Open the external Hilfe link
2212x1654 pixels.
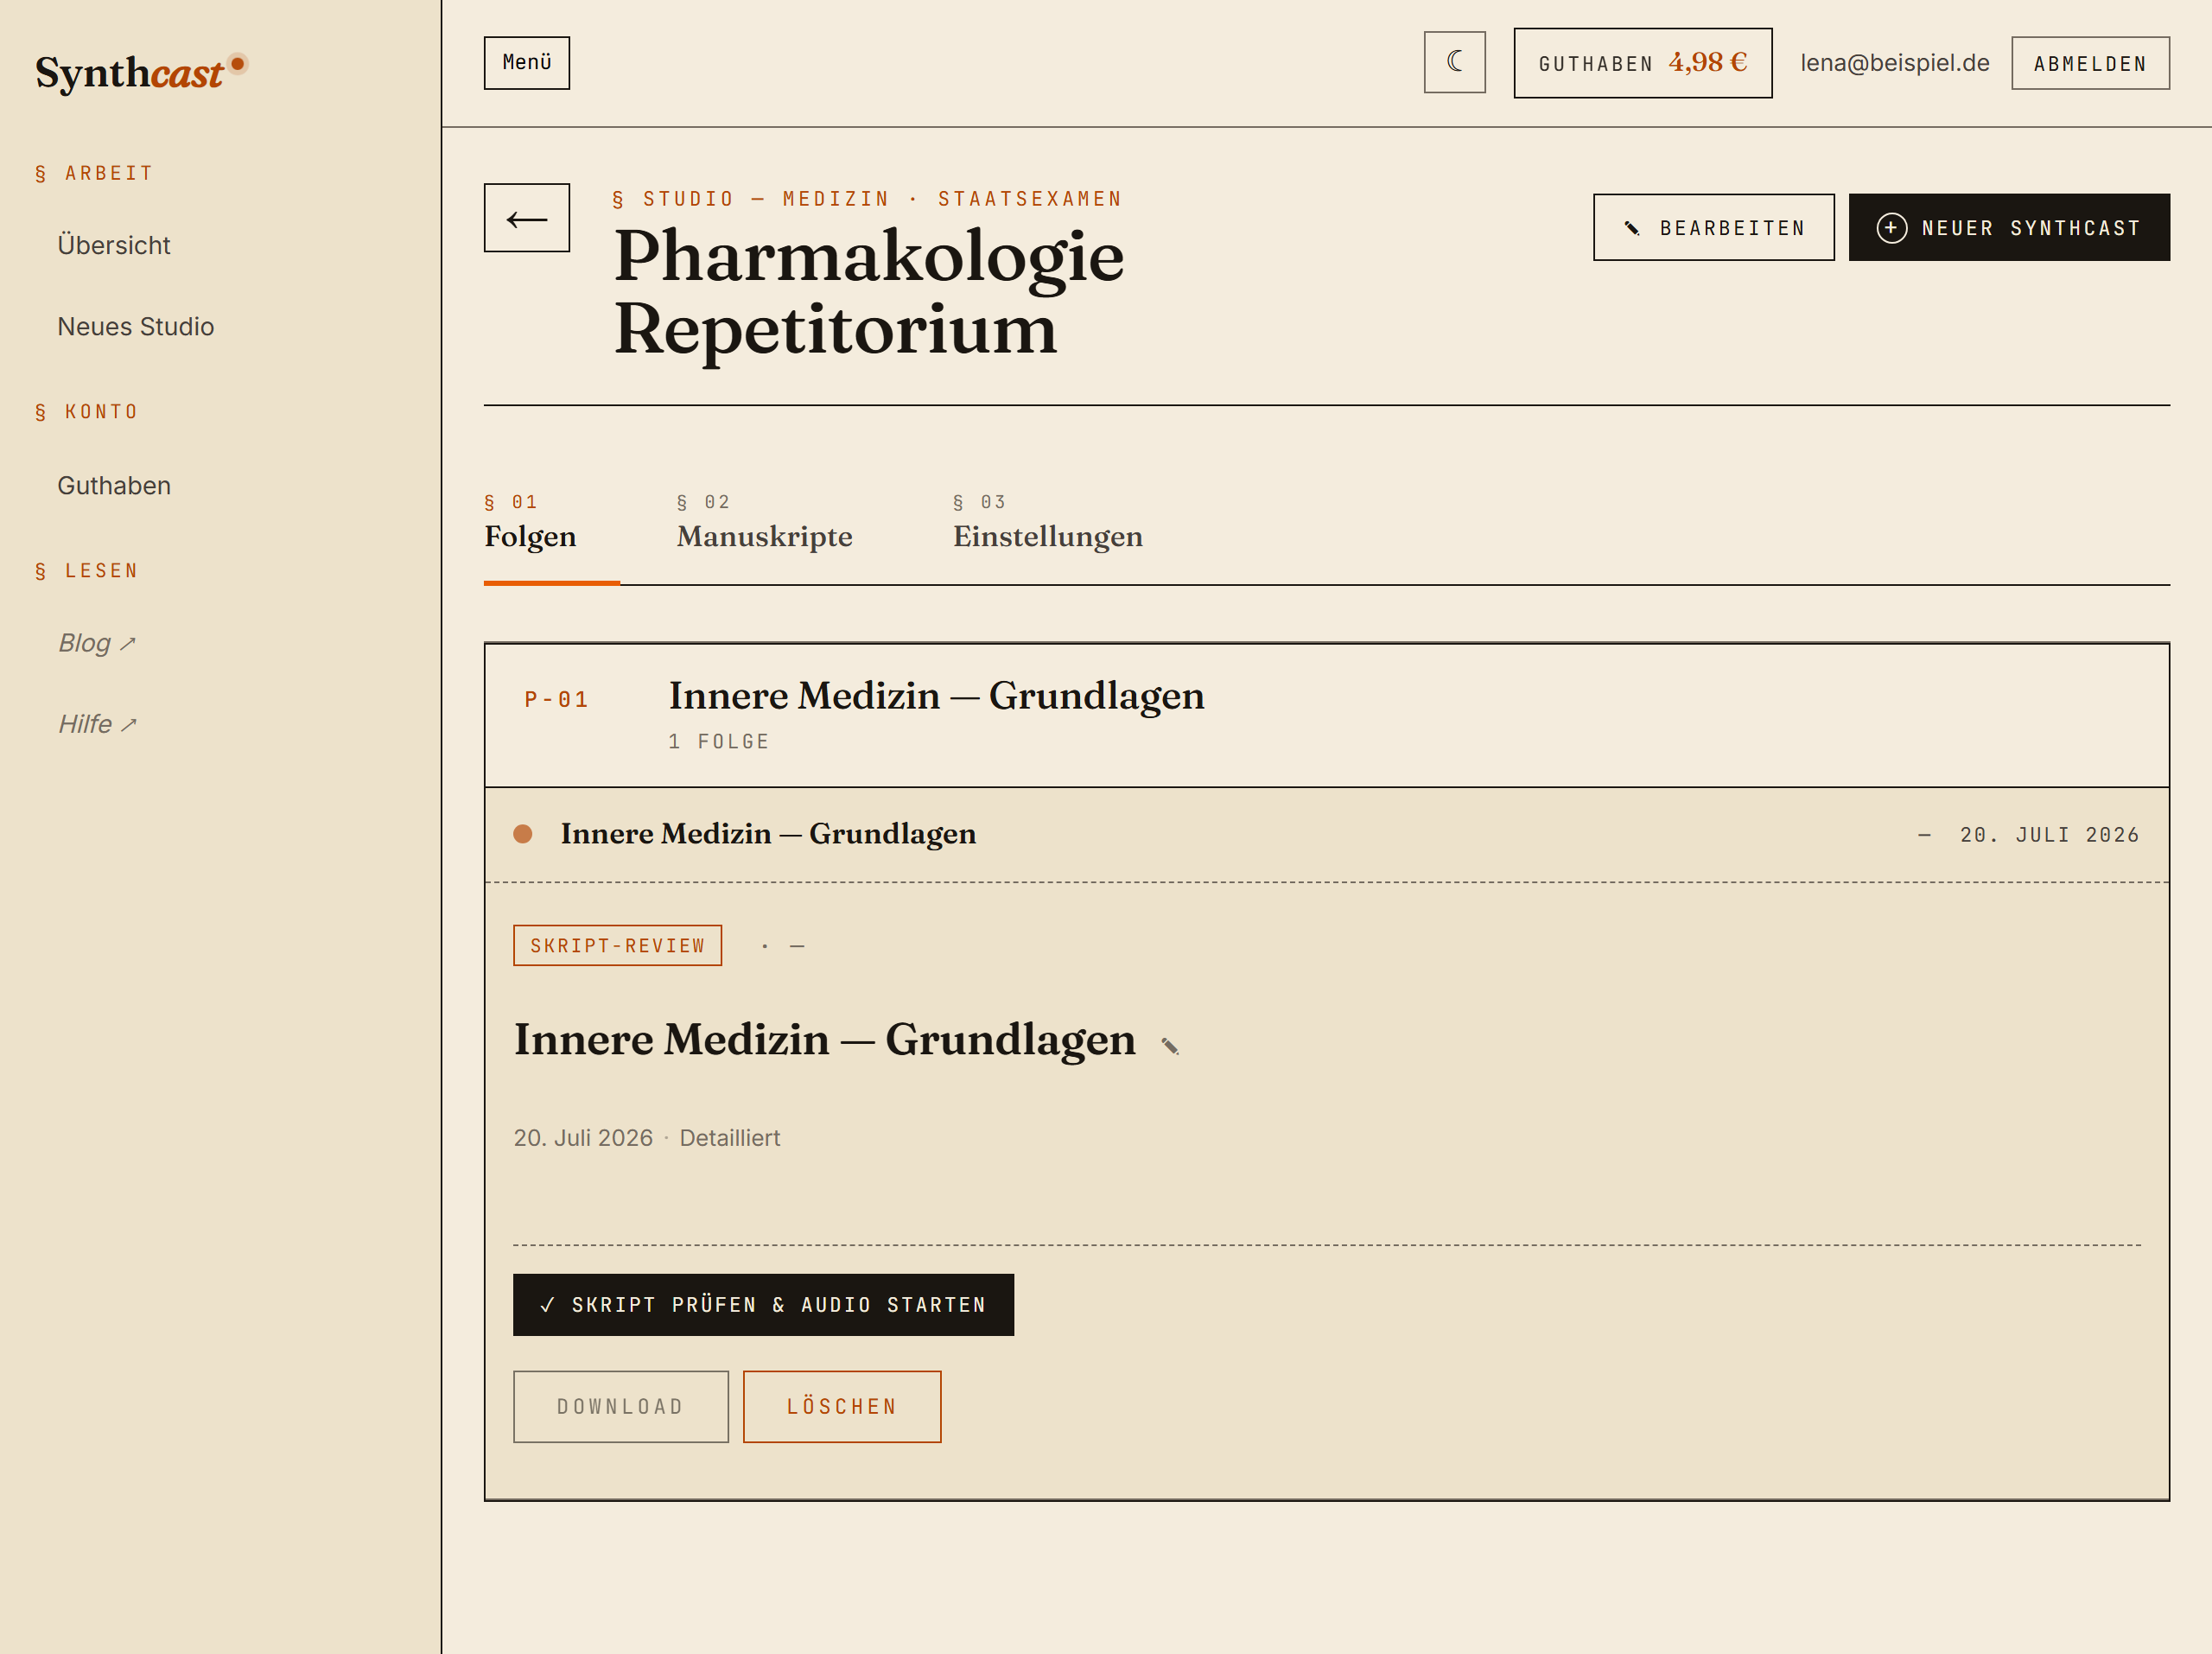(x=97, y=724)
